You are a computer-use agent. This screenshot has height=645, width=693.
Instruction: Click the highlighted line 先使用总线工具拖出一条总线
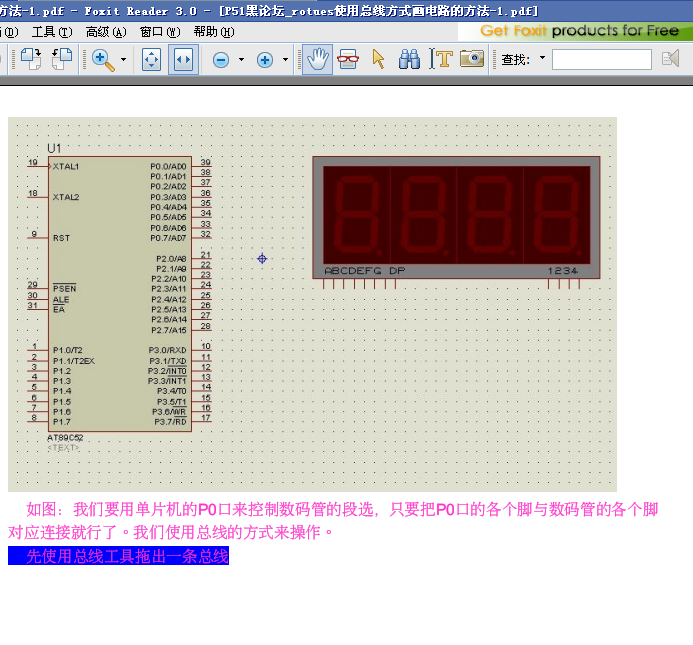coord(118,556)
